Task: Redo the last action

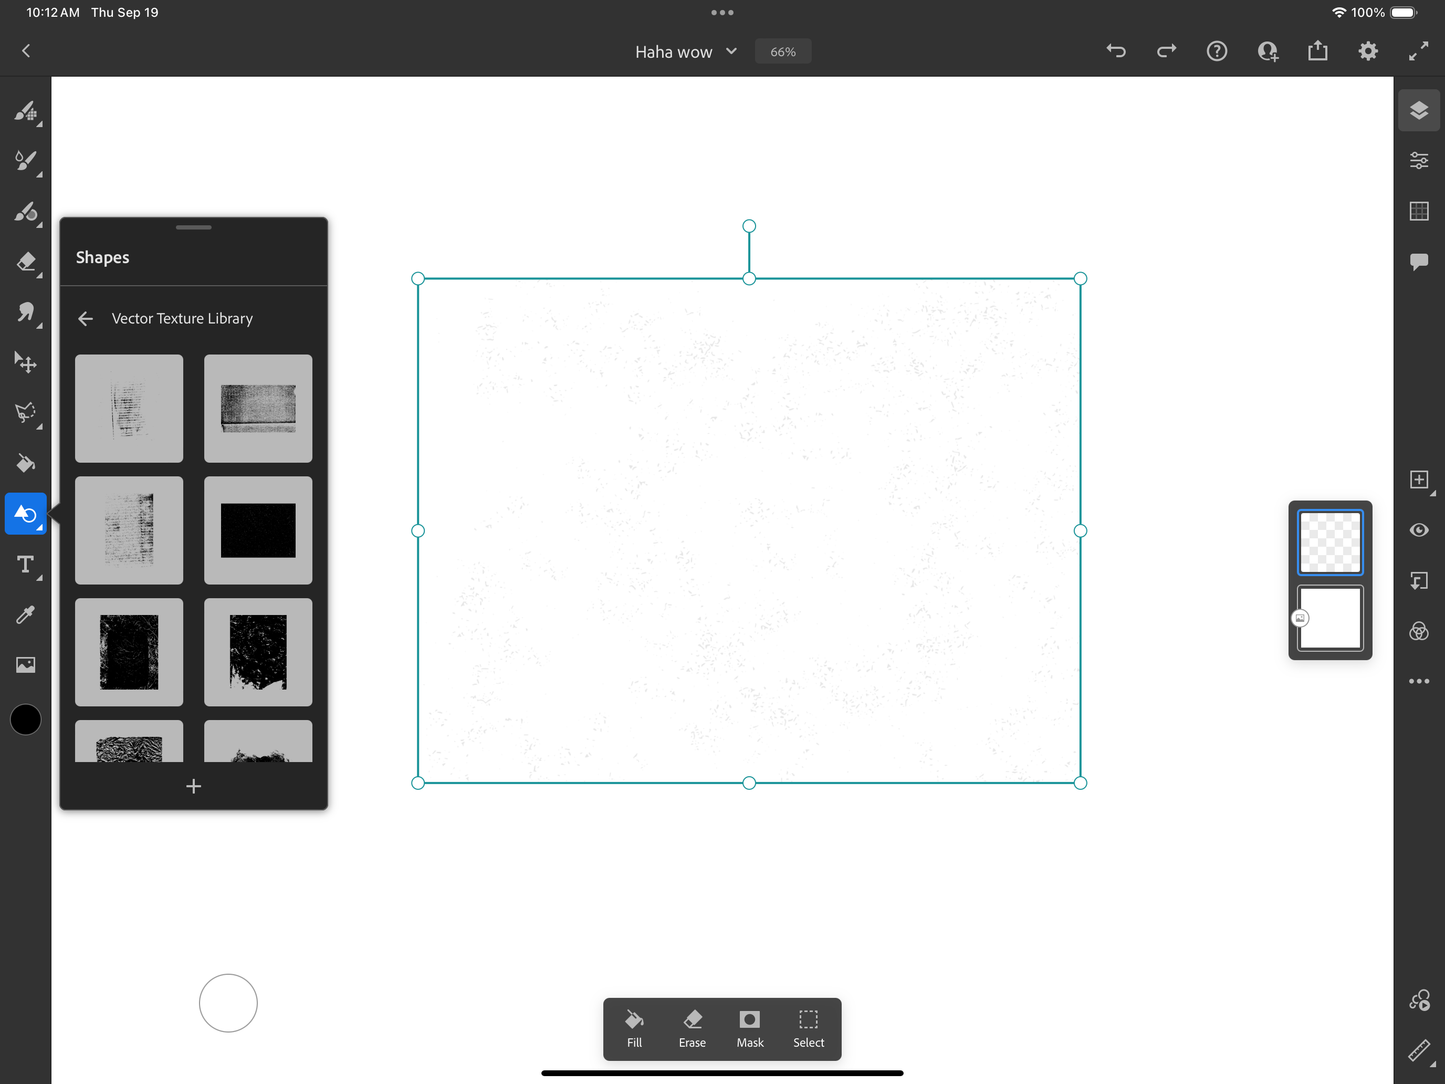Action: coord(1167,51)
